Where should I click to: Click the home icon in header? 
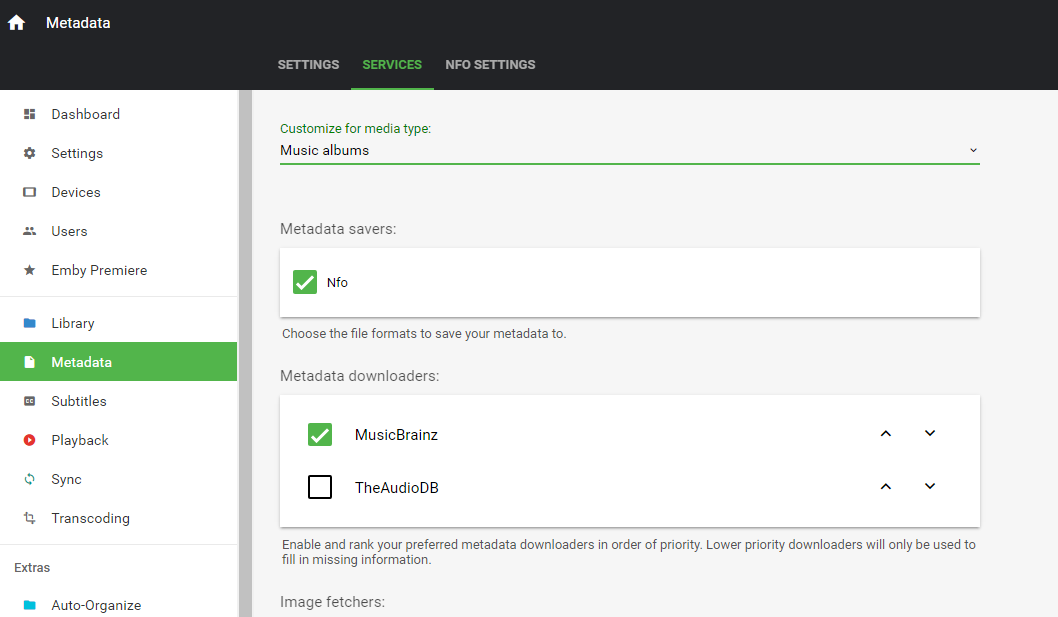[16, 23]
